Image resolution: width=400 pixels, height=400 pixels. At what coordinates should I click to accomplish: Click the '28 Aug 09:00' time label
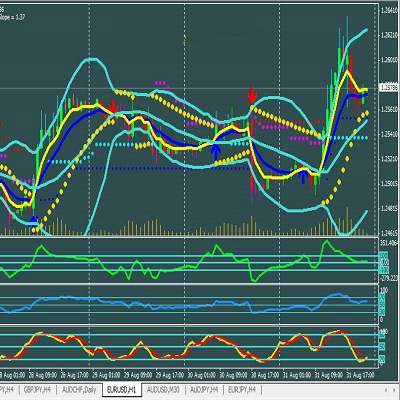tap(43, 375)
